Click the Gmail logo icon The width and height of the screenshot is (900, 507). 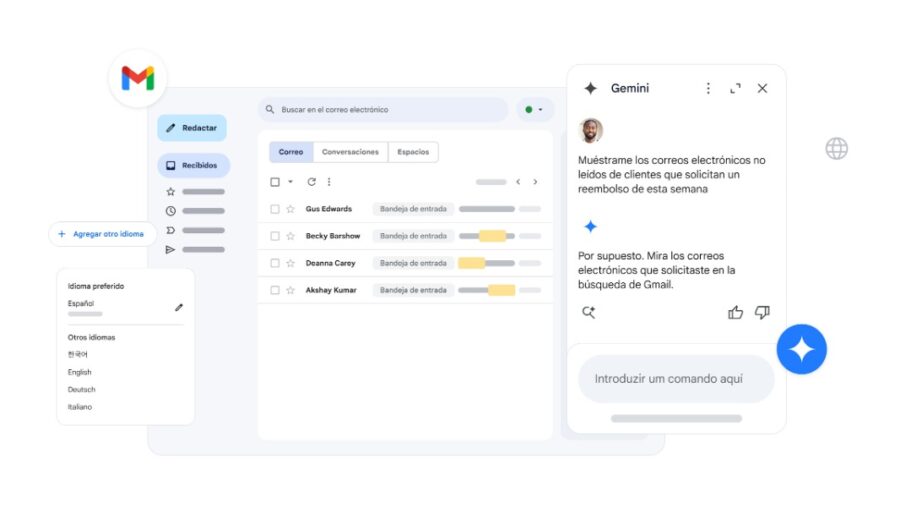138,78
